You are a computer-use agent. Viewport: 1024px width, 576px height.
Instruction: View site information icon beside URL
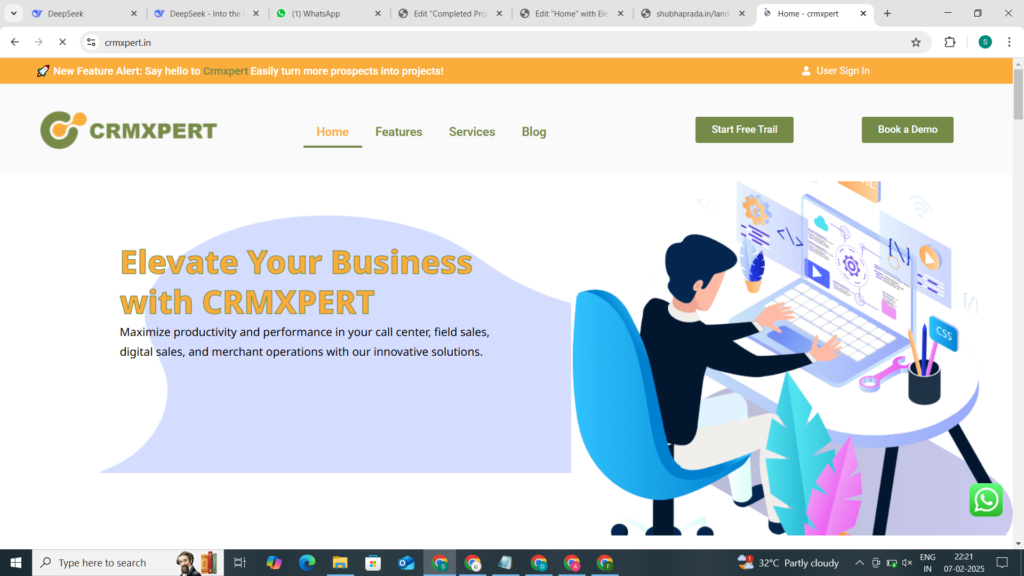pos(91,42)
